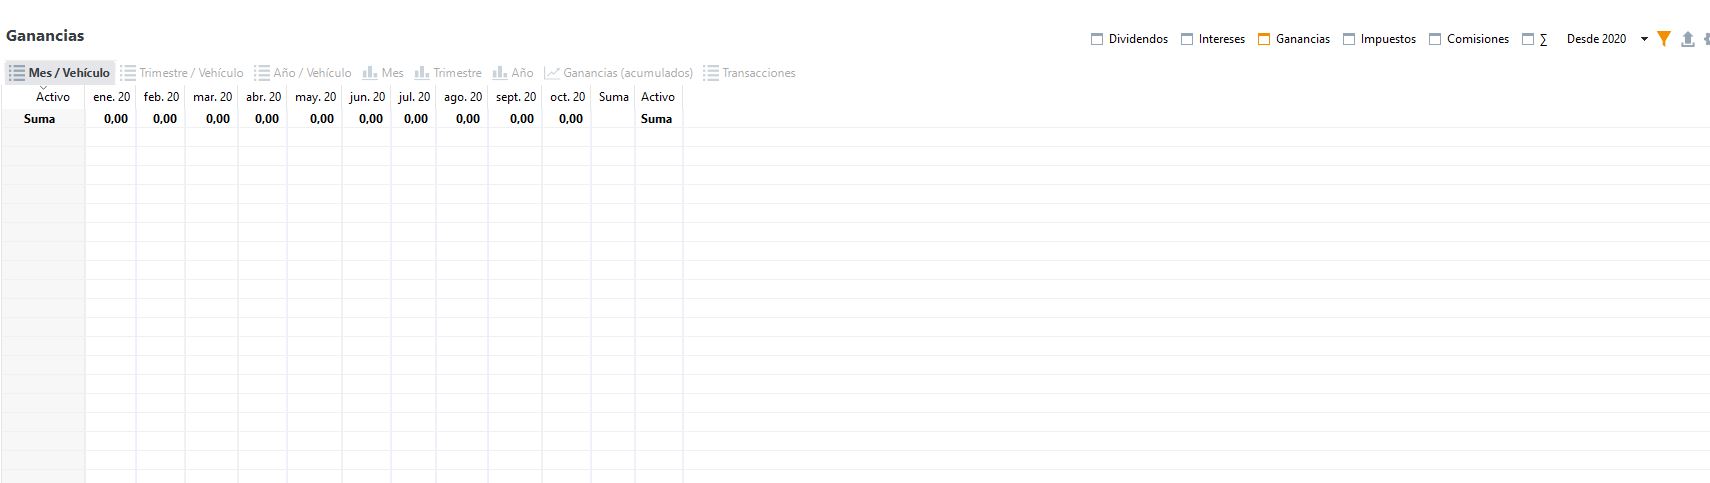The image size is (1710, 483).
Task: Click the mar. 20 column header
Action: coord(212,97)
